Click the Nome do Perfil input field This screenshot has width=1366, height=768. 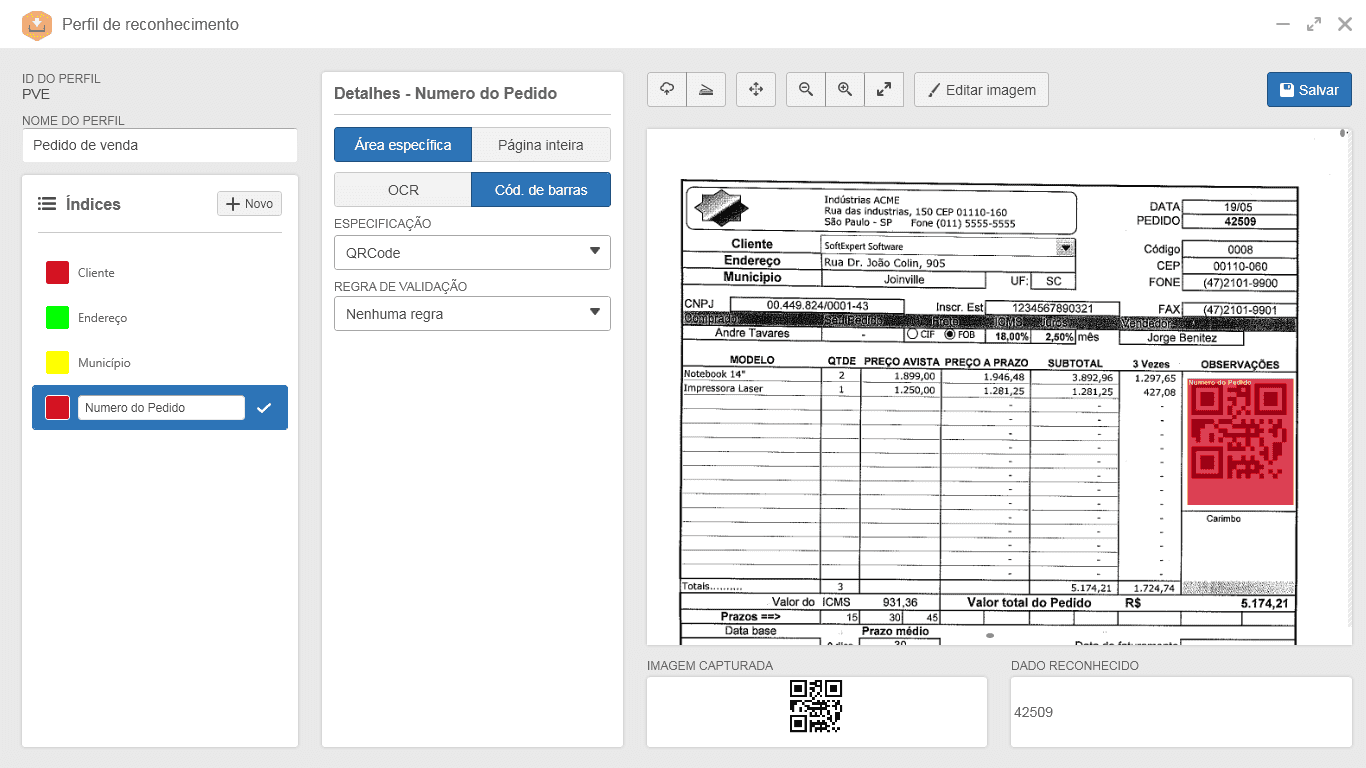click(160, 145)
